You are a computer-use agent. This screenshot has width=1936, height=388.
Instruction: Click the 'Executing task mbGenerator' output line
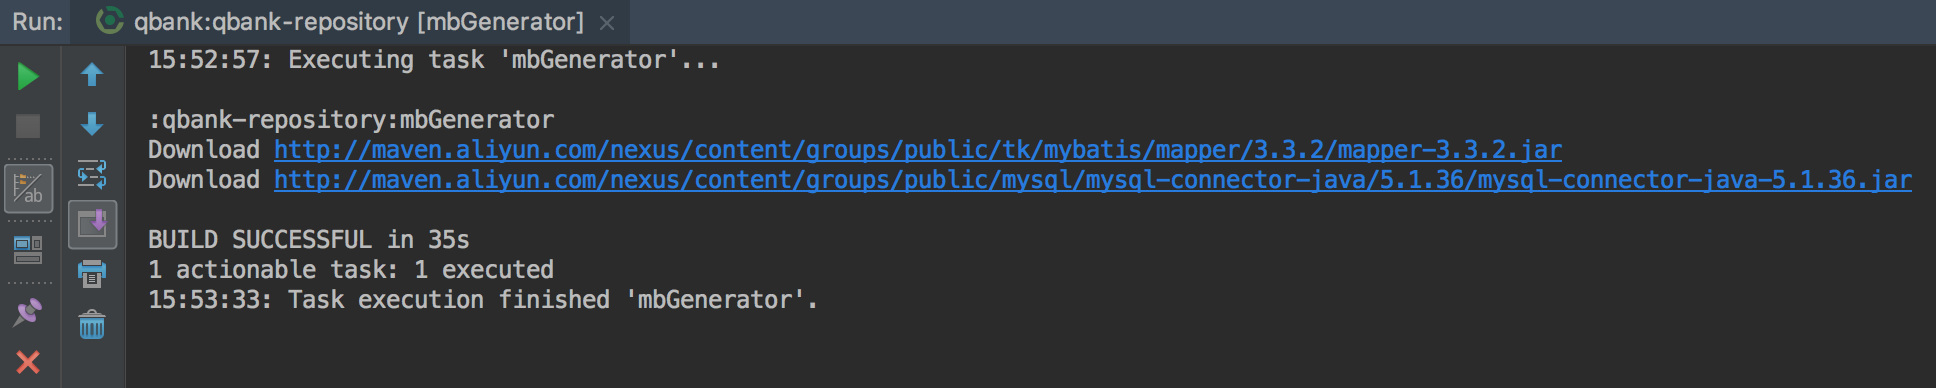434,60
